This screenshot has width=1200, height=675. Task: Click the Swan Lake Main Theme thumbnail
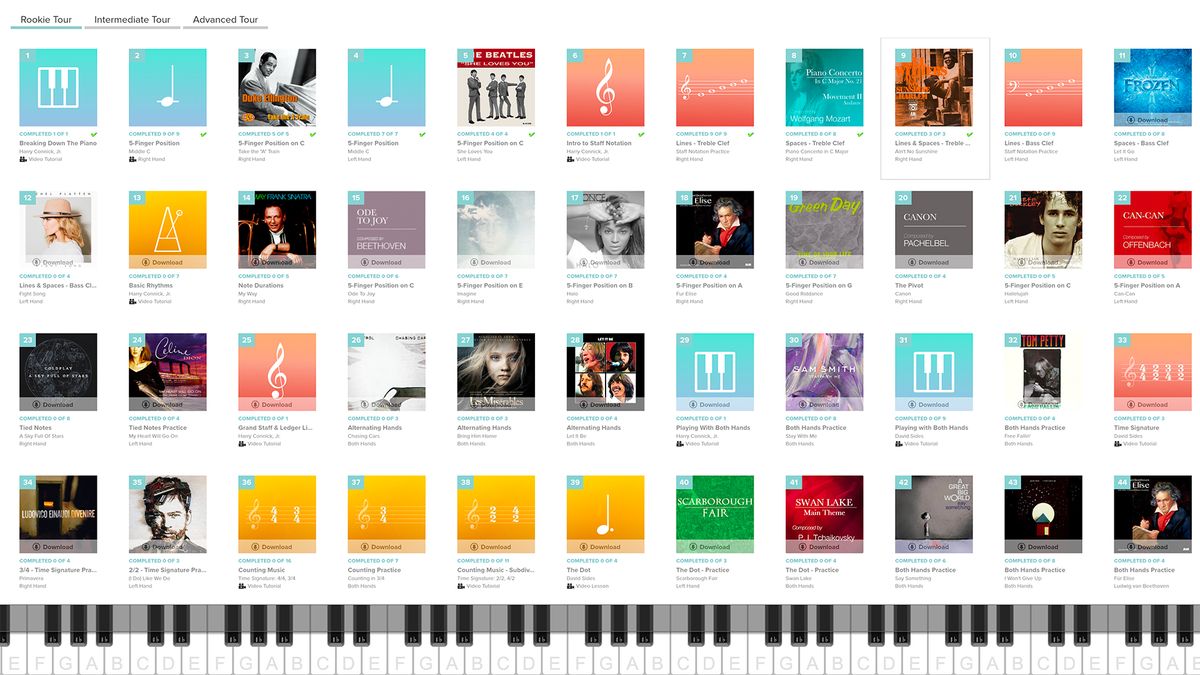point(823,514)
